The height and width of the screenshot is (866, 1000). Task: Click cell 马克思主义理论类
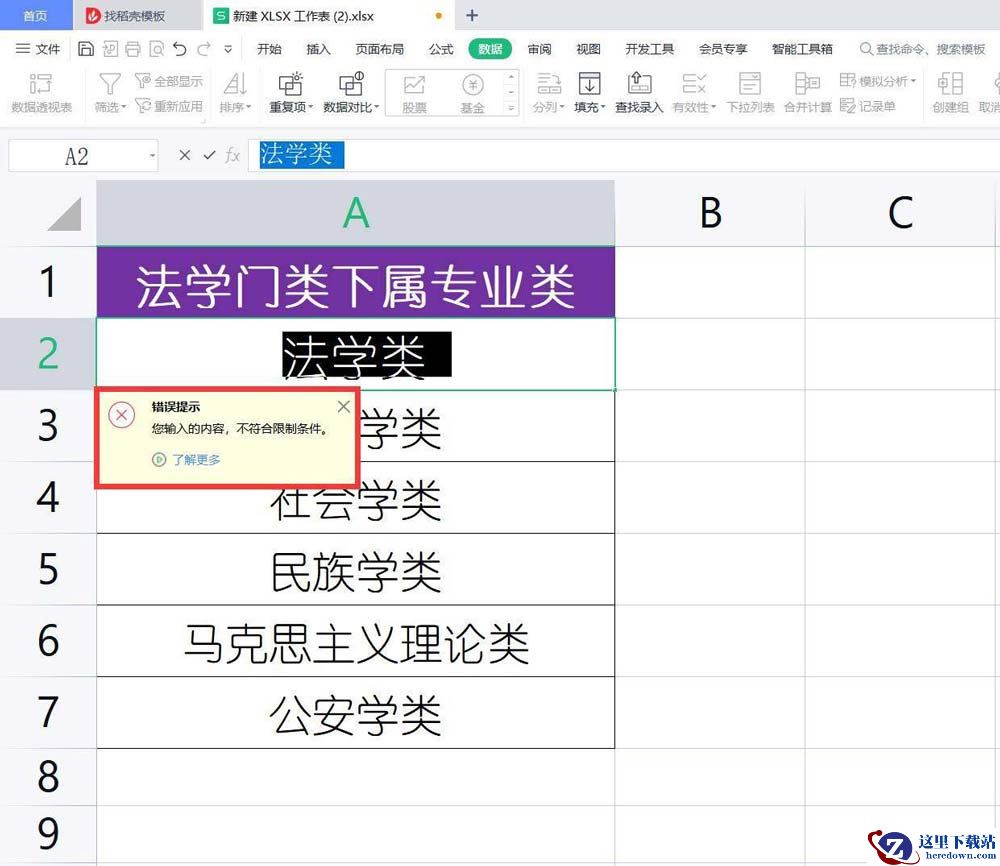(355, 641)
